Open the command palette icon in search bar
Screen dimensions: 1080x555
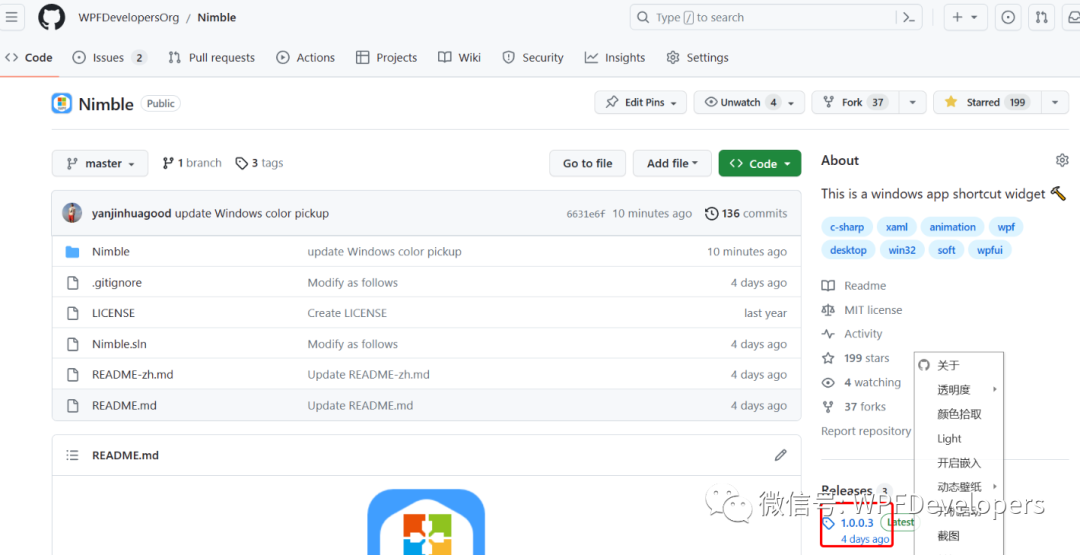tap(909, 17)
